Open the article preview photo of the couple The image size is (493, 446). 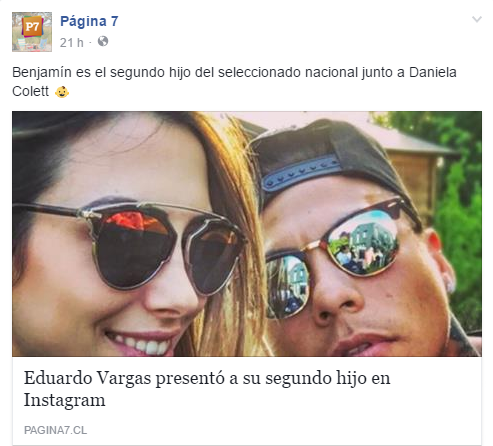(x=247, y=234)
